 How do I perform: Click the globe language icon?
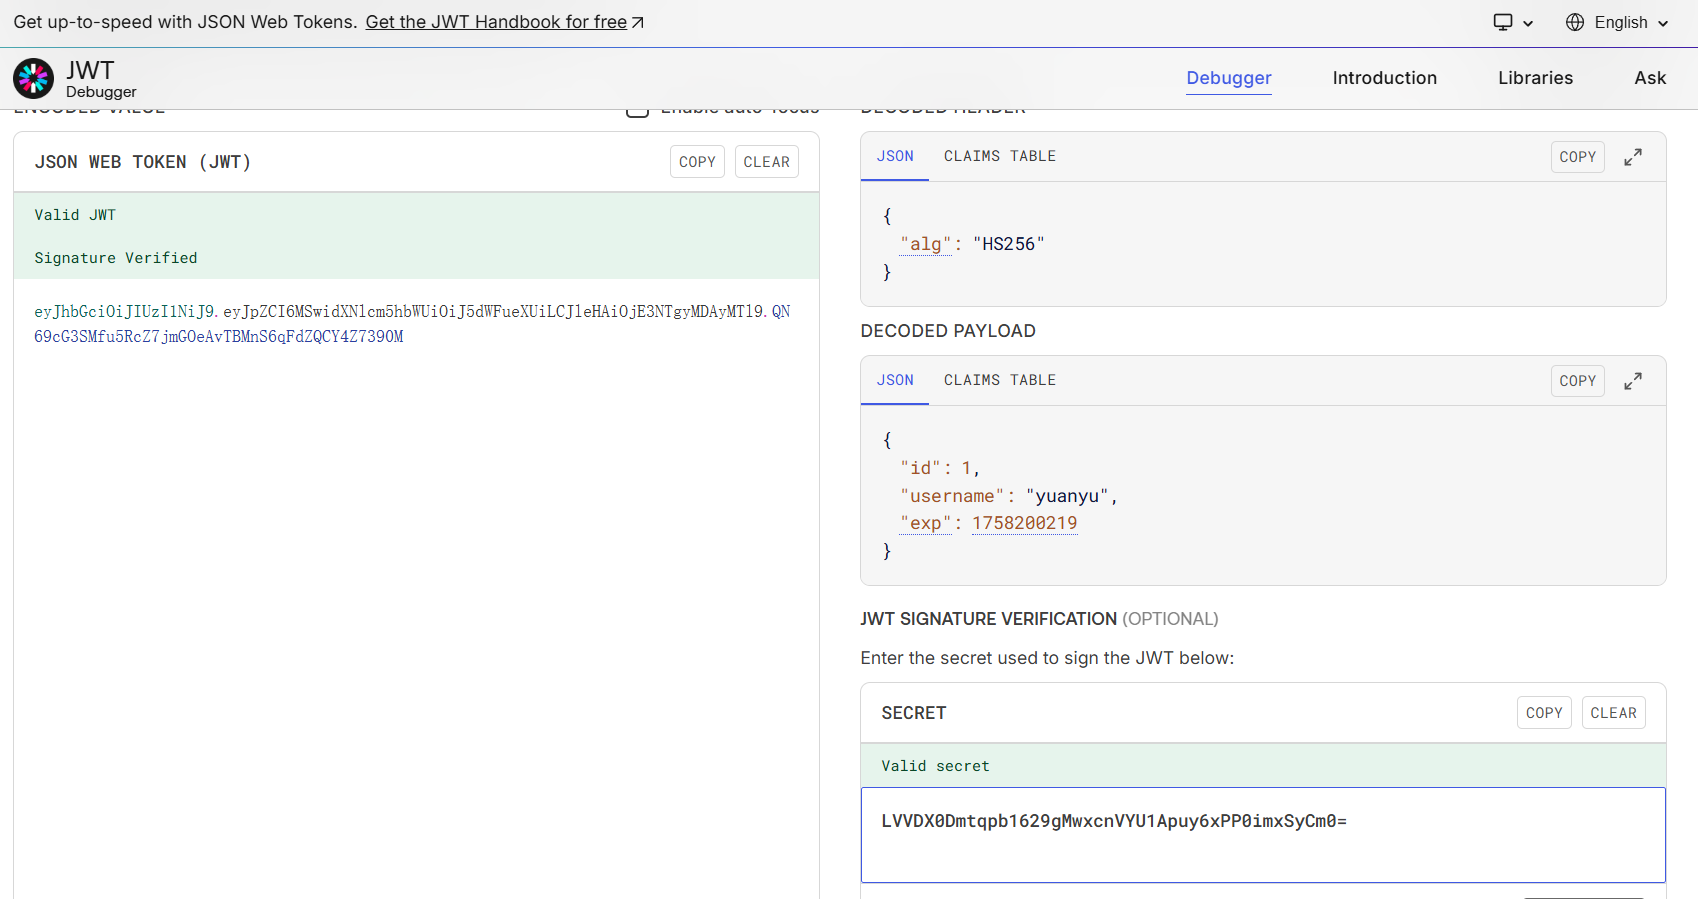pyautogui.click(x=1575, y=22)
